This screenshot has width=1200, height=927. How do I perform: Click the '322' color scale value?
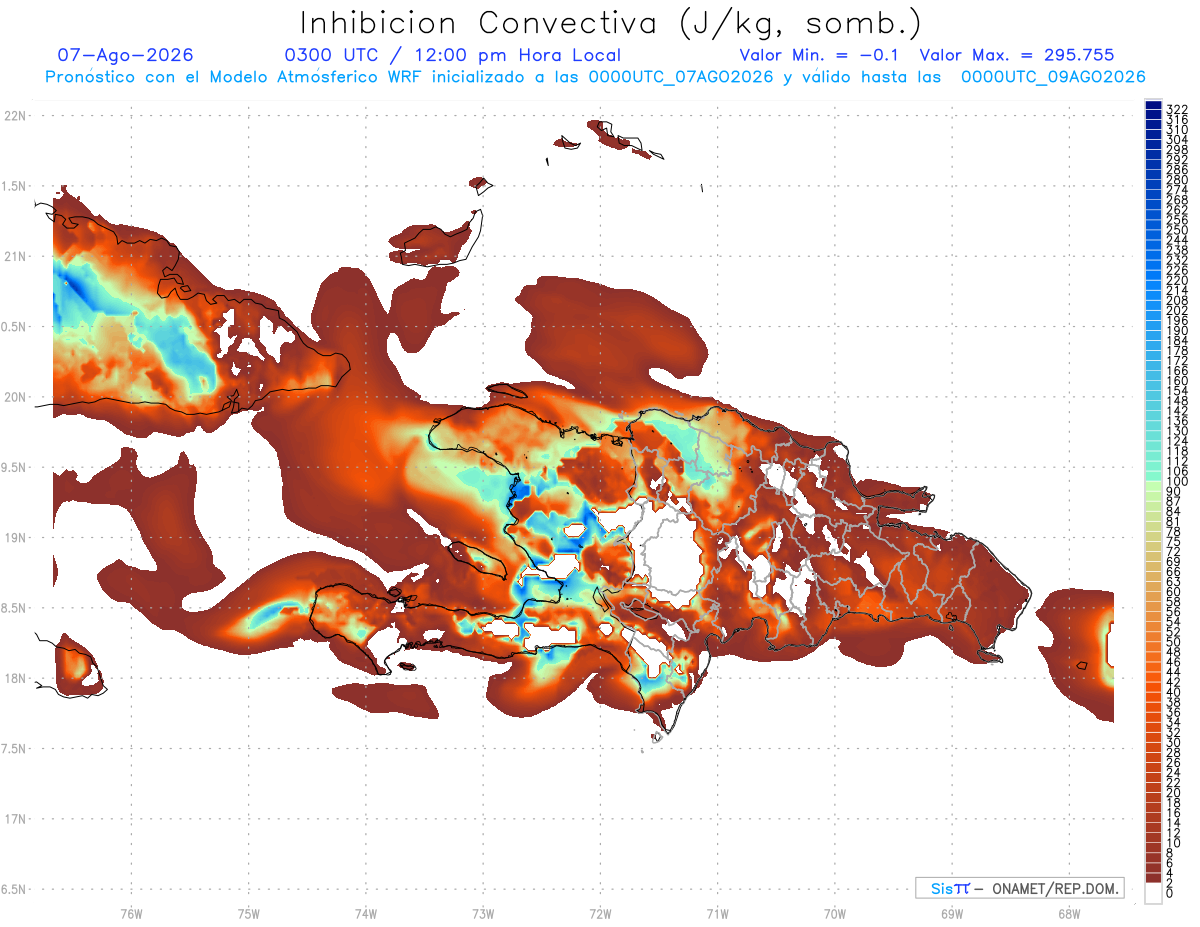pyautogui.click(x=1176, y=109)
